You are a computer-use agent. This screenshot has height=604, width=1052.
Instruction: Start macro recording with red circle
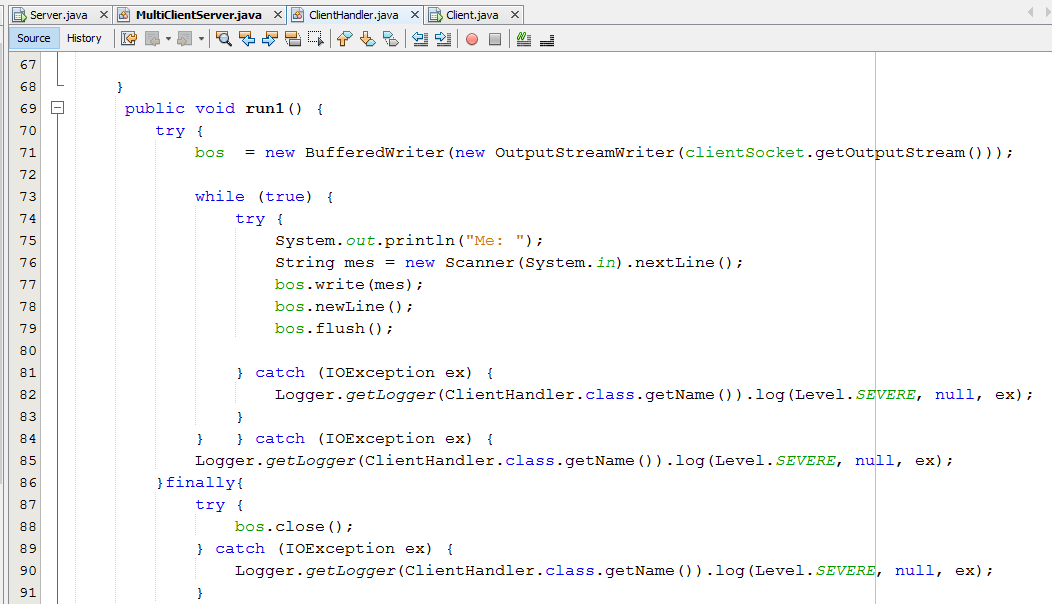[x=471, y=39]
